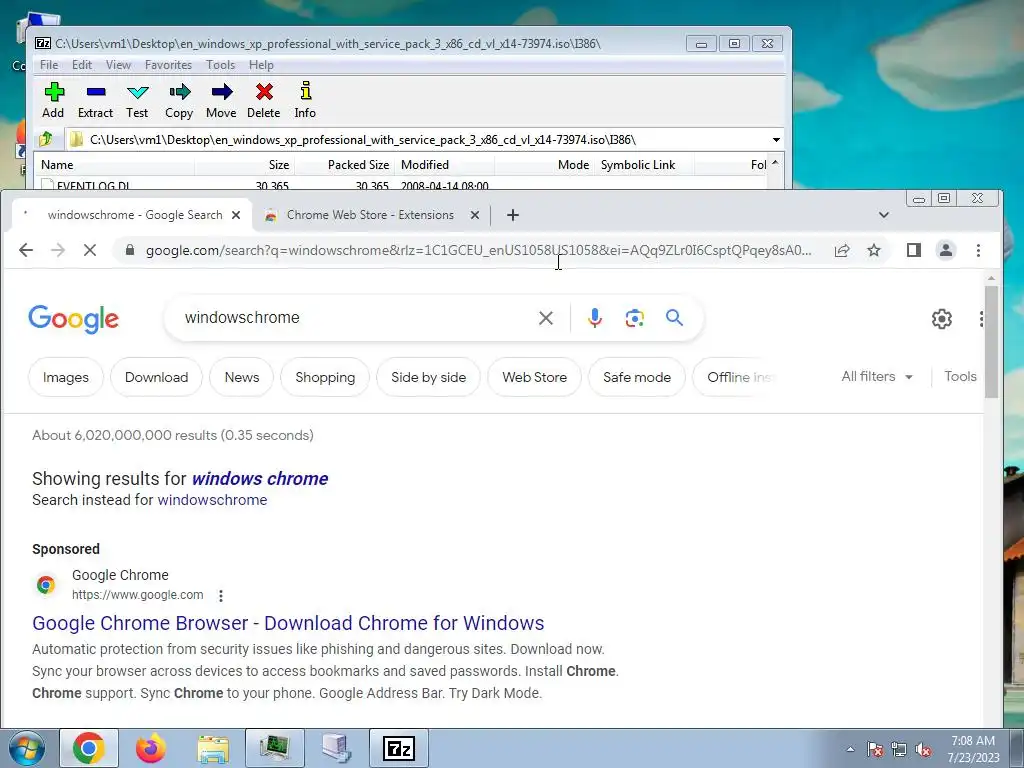Open the 7-Zip Tools menu
This screenshot has width=1024, height=768.
coord(220,65)
